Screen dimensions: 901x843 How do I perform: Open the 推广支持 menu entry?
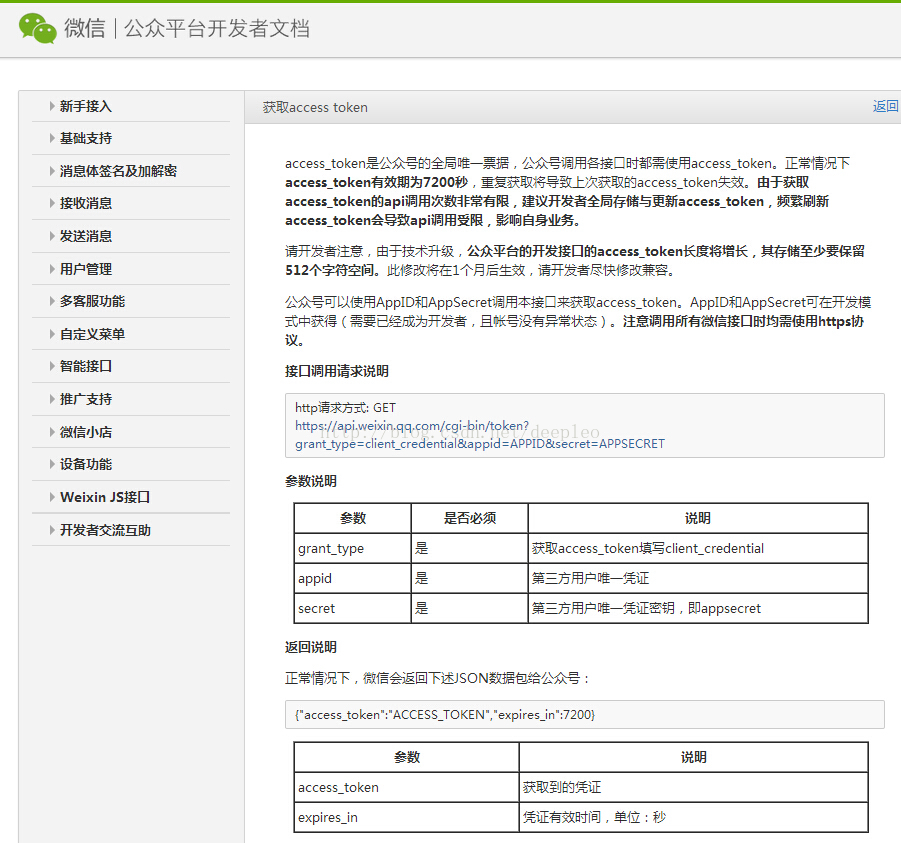pos(86,399)
